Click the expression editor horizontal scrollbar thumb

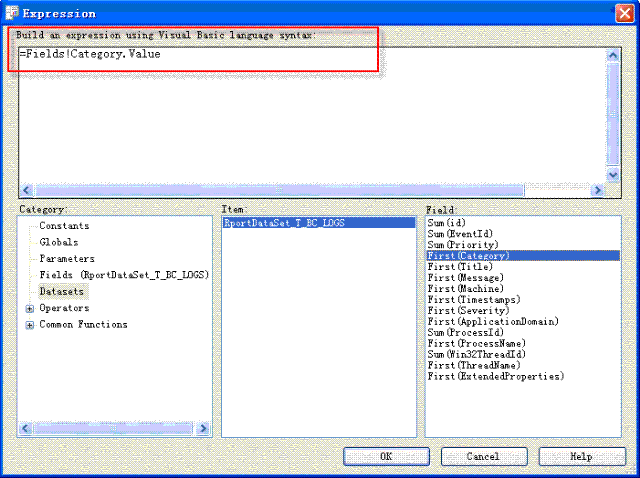click(279, 190)
